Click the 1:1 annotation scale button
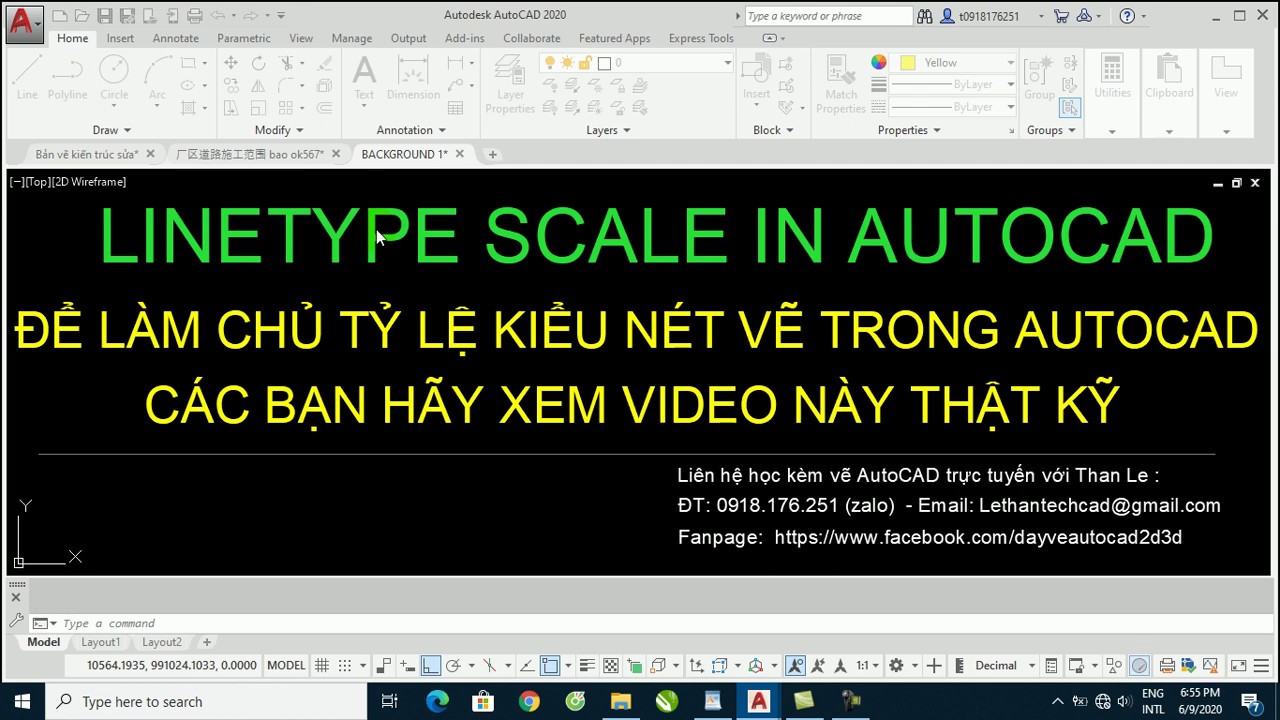 coord(866,666)
